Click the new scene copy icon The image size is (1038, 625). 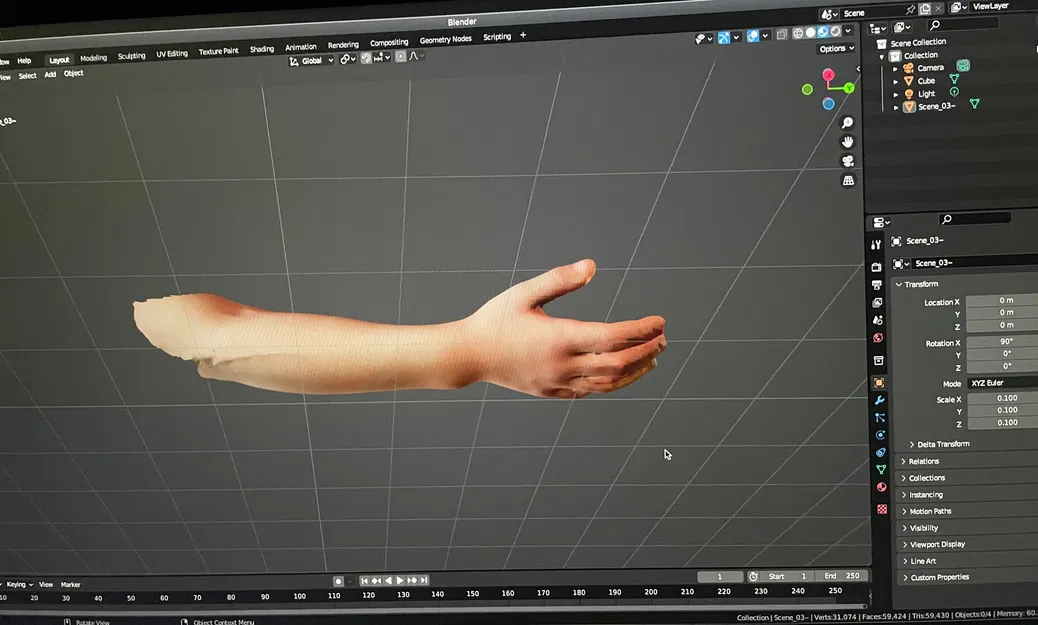click(925, 9)
